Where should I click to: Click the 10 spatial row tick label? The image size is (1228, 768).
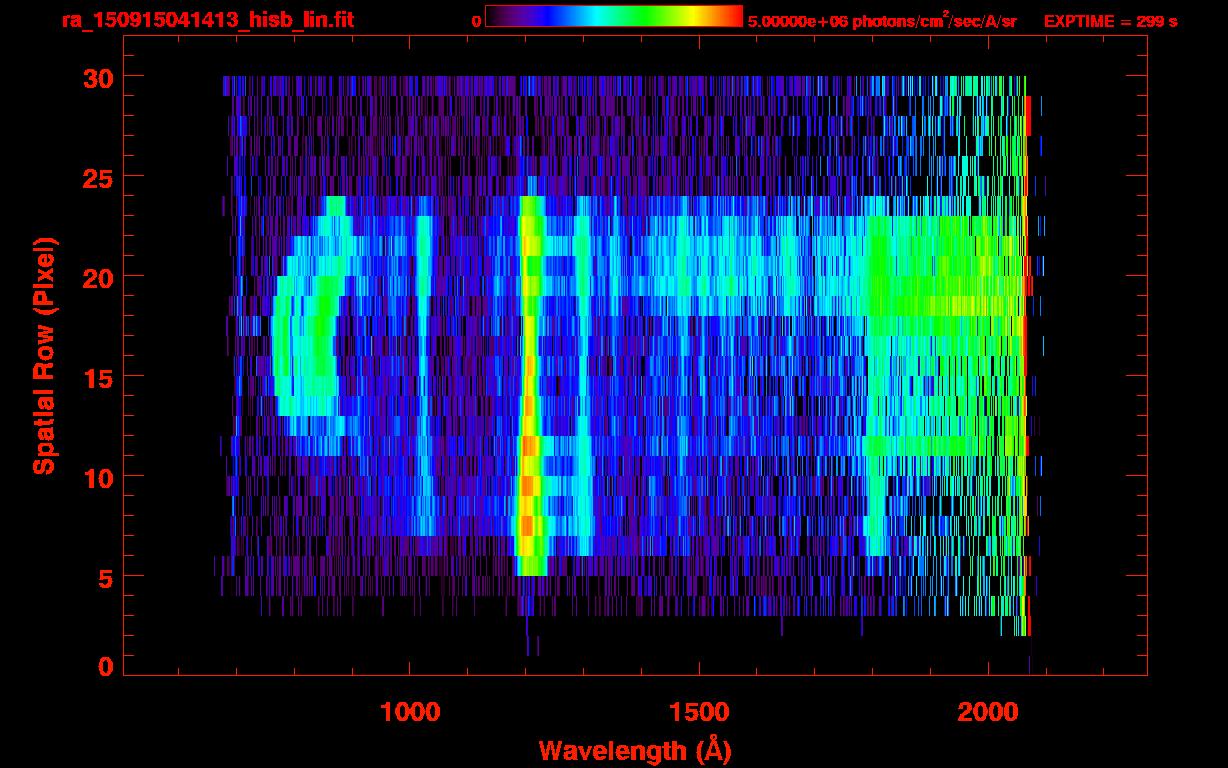click(x=97, y=477)
